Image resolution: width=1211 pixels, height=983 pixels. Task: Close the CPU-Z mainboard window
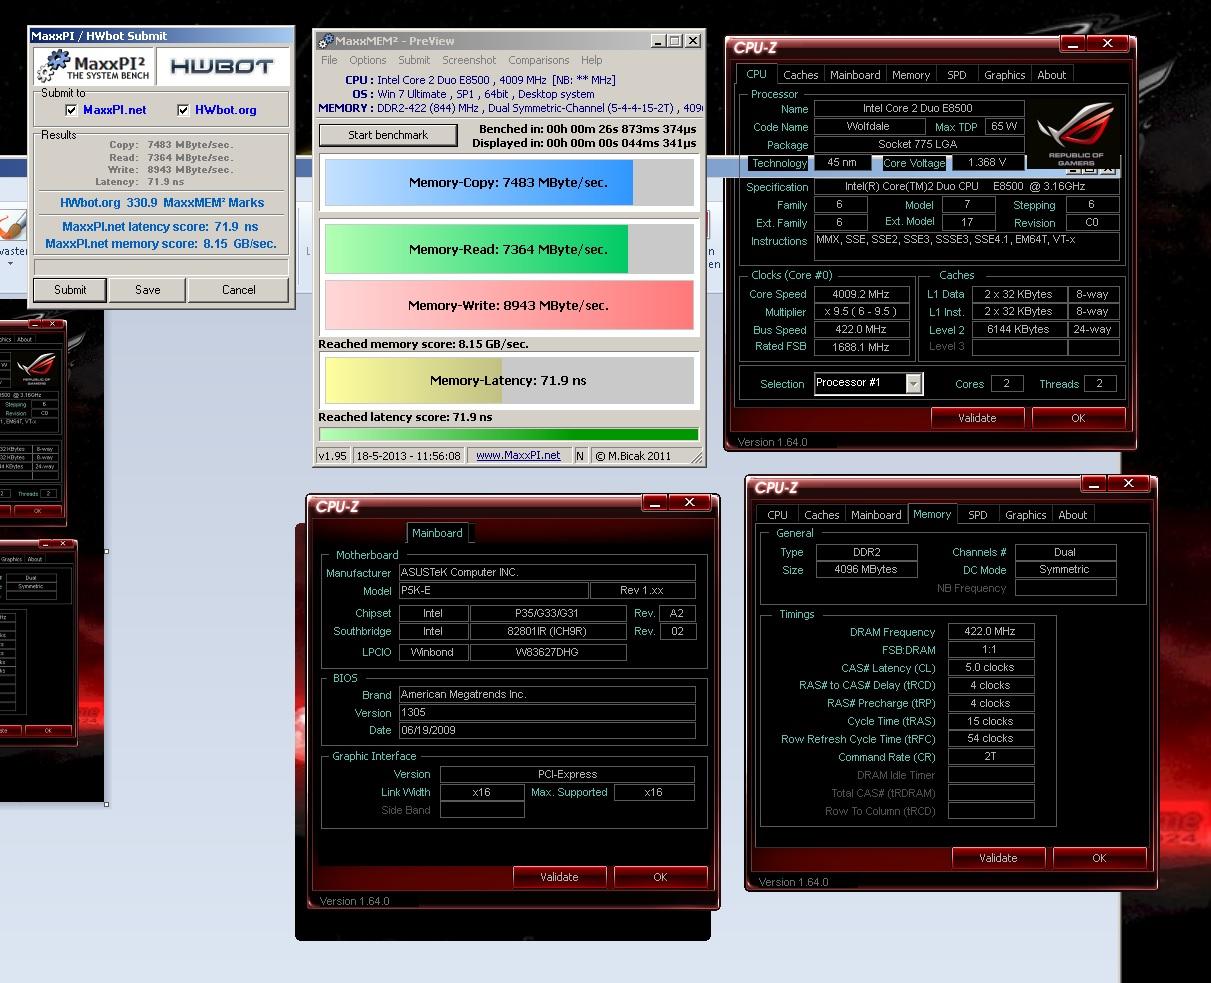[689, 503]
